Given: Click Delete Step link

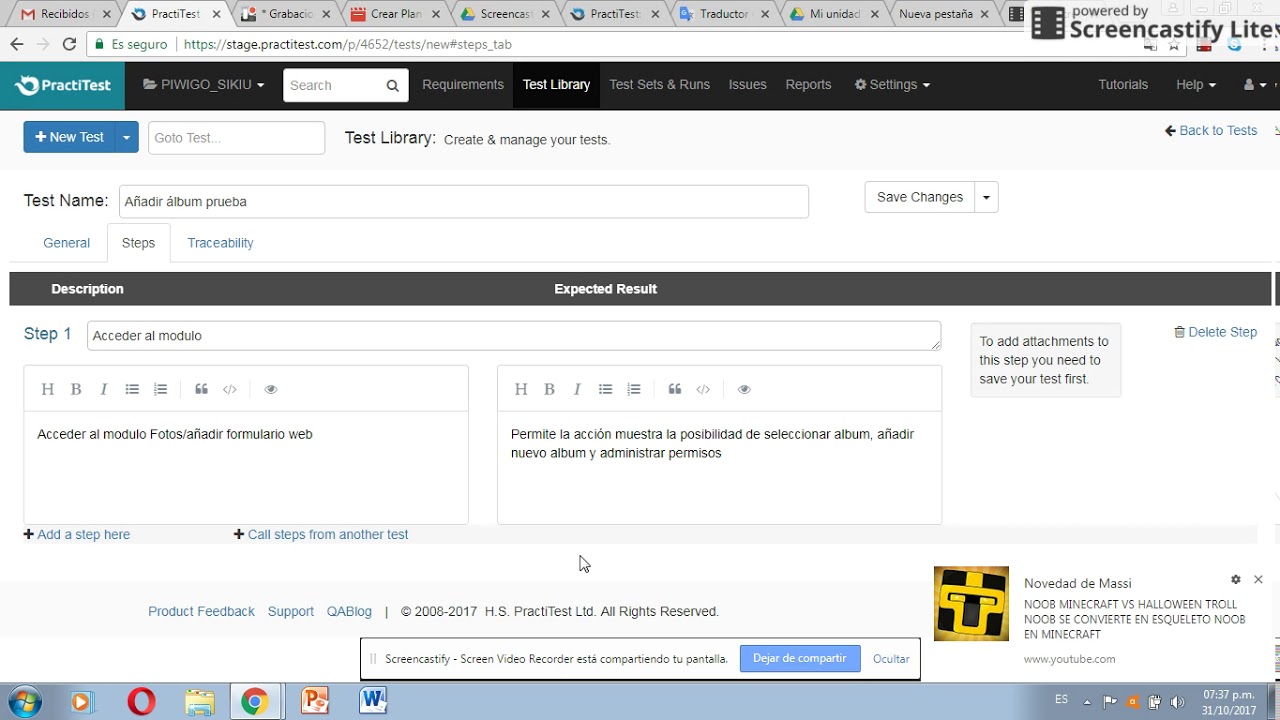Looking at the screenshot, I should (1215, 332).
